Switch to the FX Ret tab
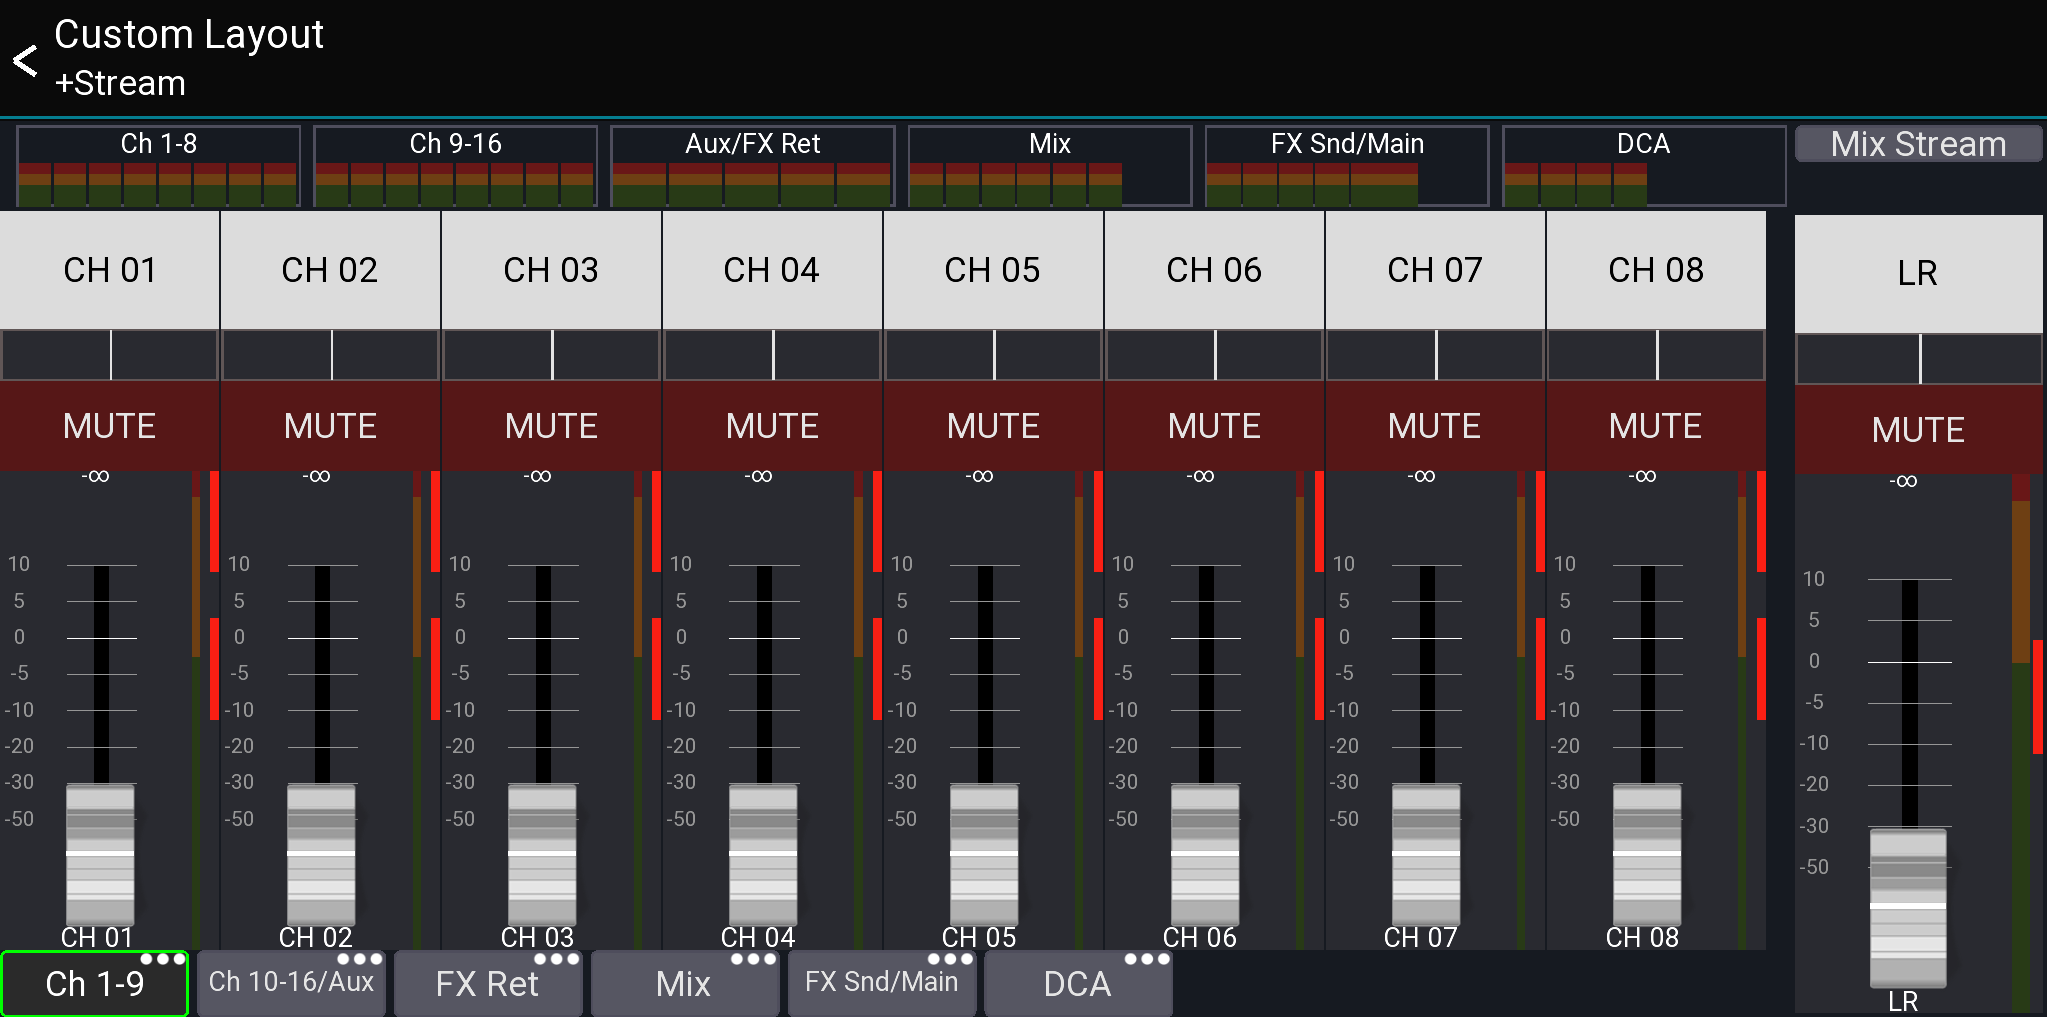The width and height of the screenshot is (2047, 1017). [487, 983]
